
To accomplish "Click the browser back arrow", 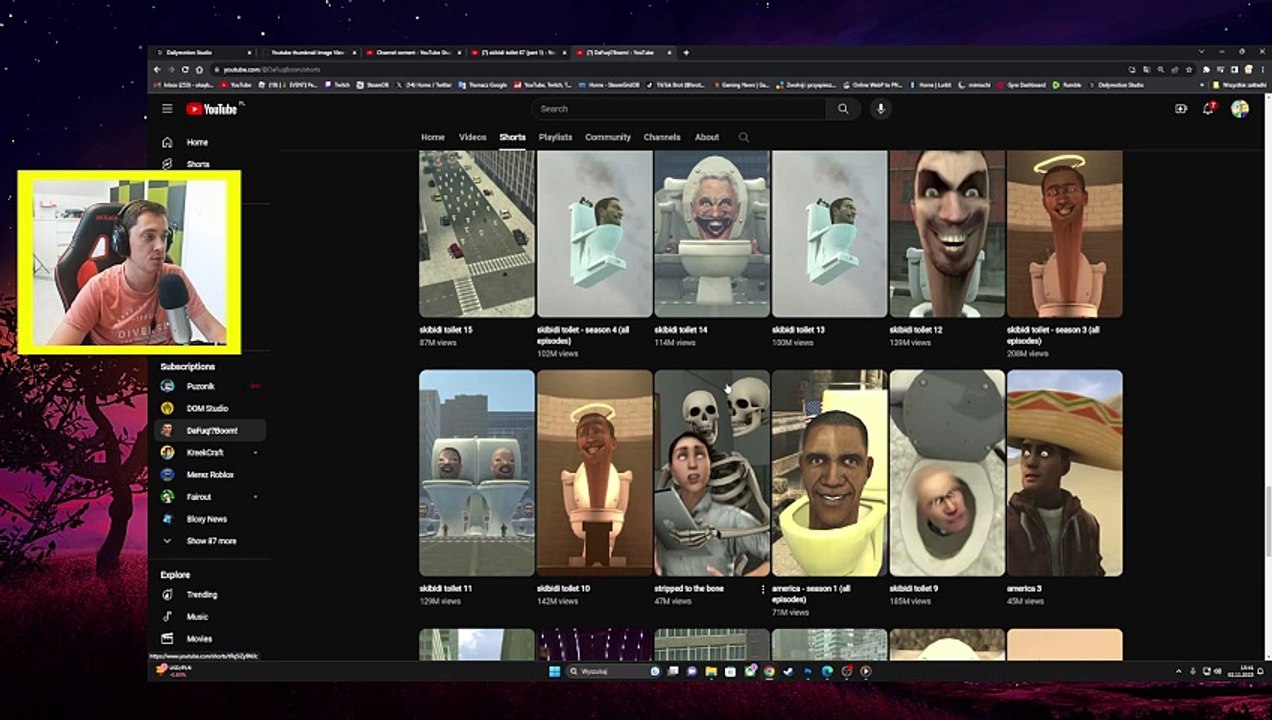I will coord(157,69).
